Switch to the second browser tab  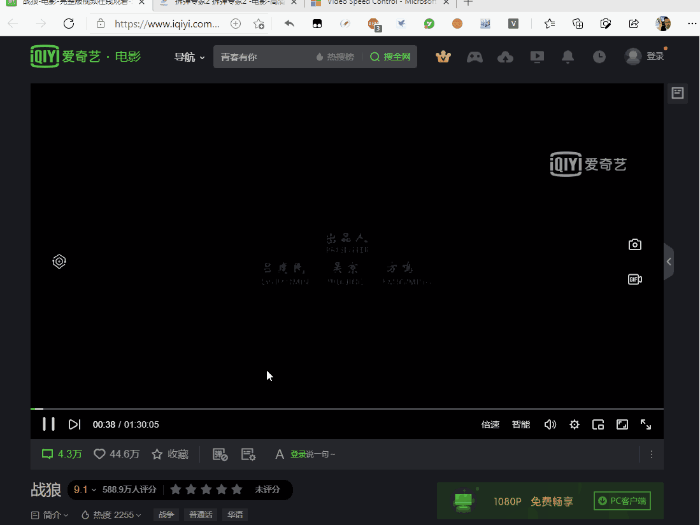[x=229, y=3]
